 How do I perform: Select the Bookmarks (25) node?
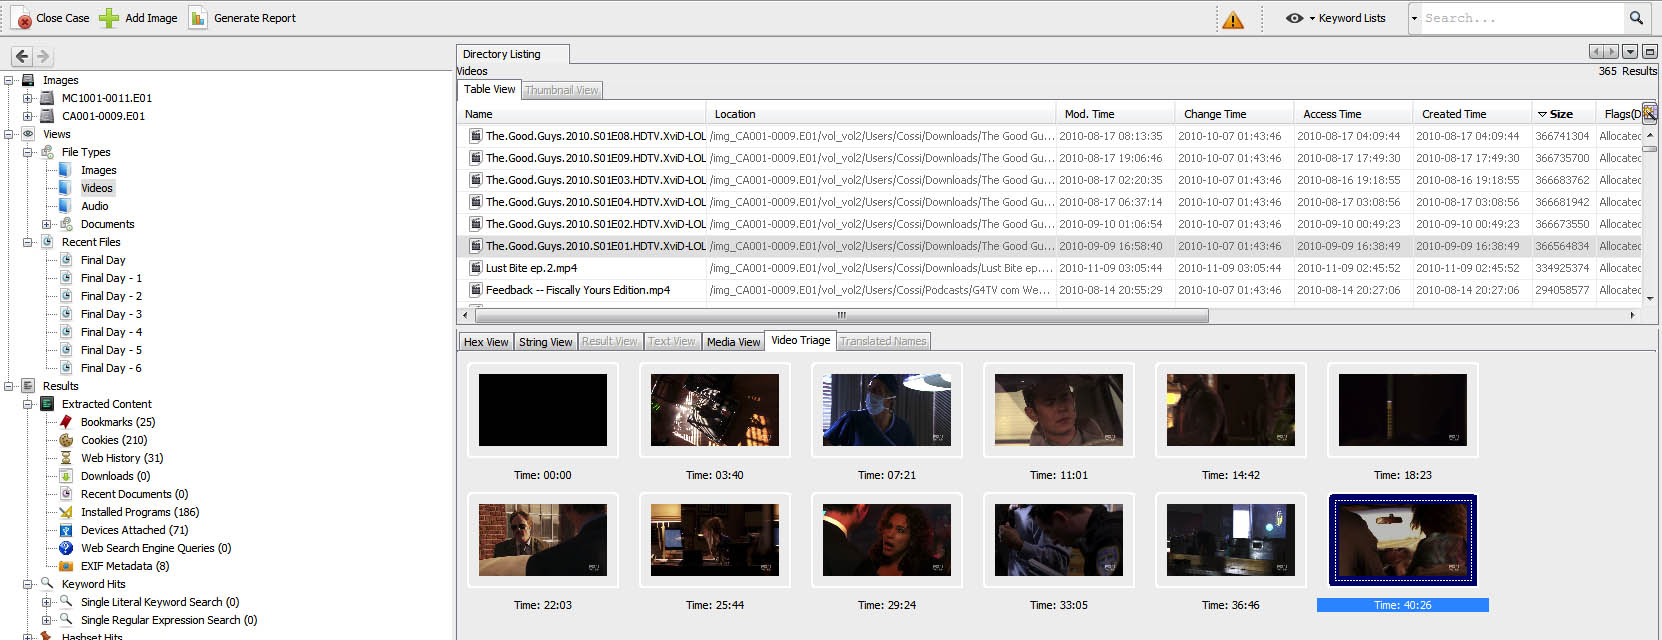click(x=118, y=422)
